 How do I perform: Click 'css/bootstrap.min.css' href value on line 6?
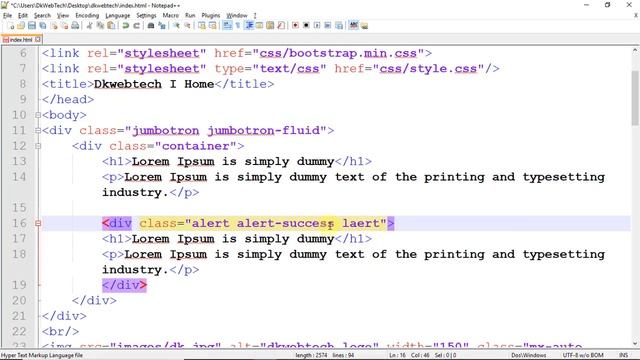click(338, 53)
